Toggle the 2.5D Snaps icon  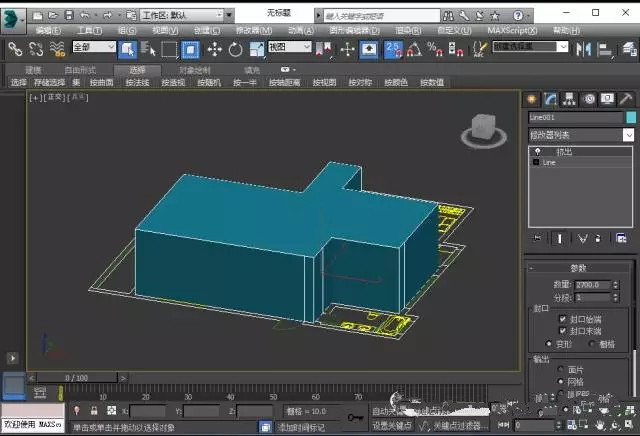coord(393,49)
